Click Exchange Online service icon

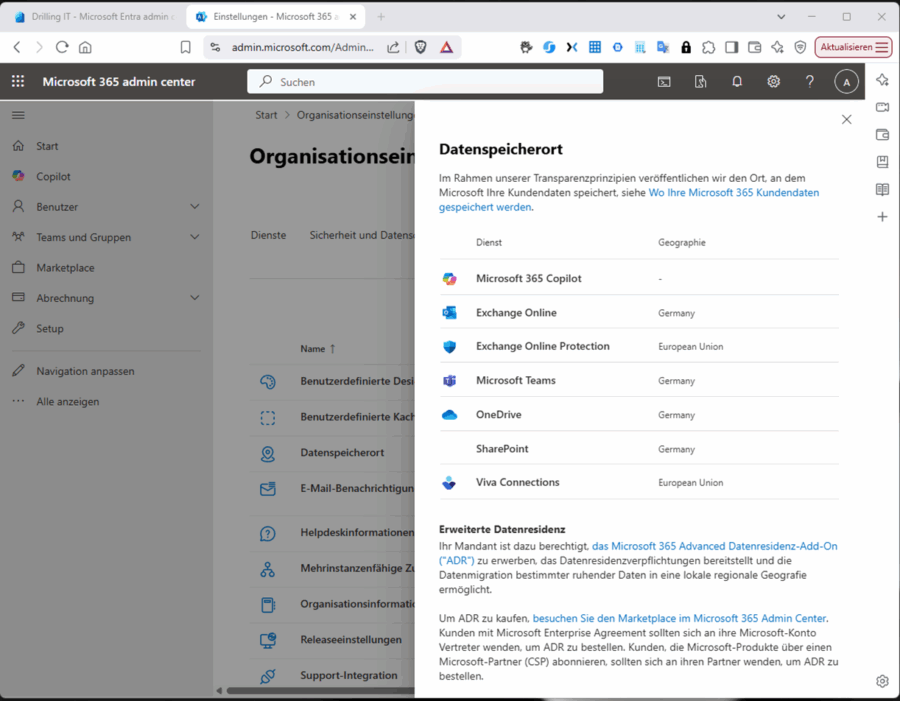(x=449, y=313)
